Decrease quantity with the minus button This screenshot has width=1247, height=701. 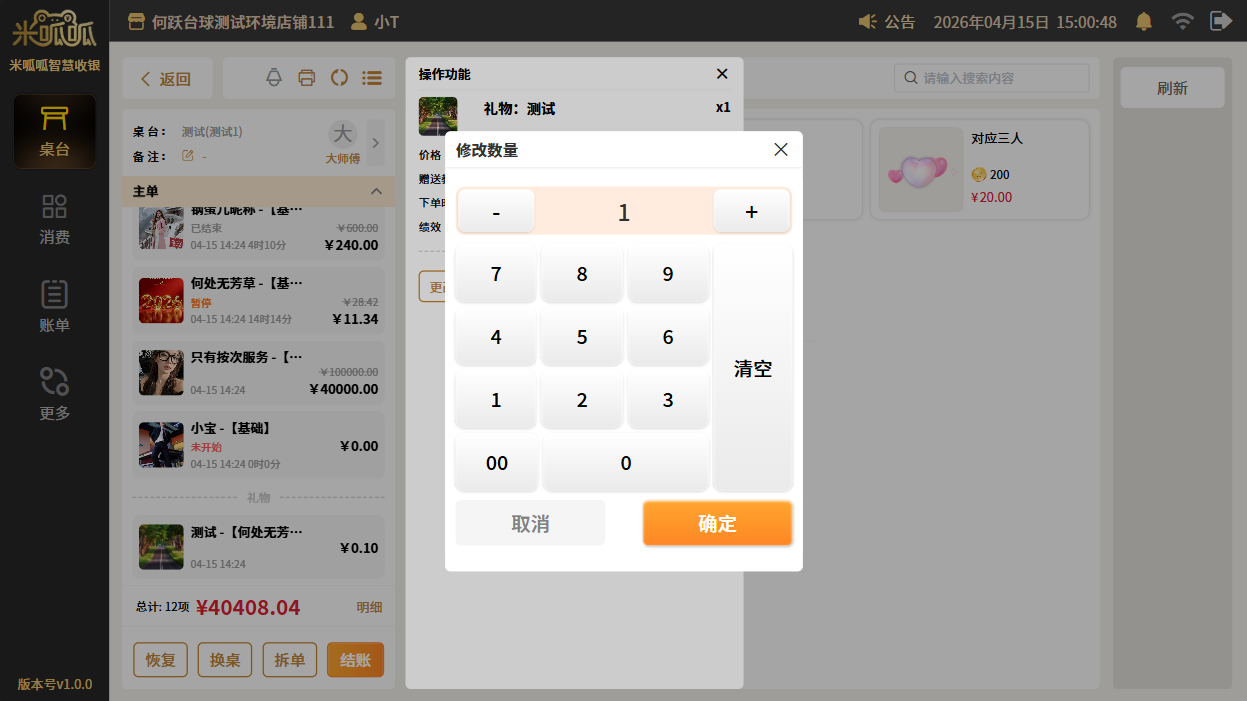pos(496,211)
